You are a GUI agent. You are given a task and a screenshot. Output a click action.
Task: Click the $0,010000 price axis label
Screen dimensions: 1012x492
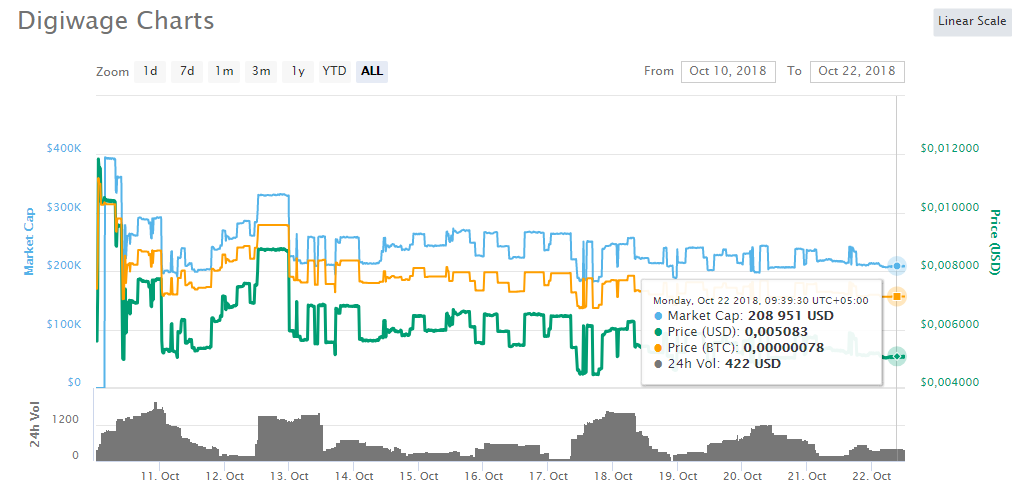(x=950, y=207)
